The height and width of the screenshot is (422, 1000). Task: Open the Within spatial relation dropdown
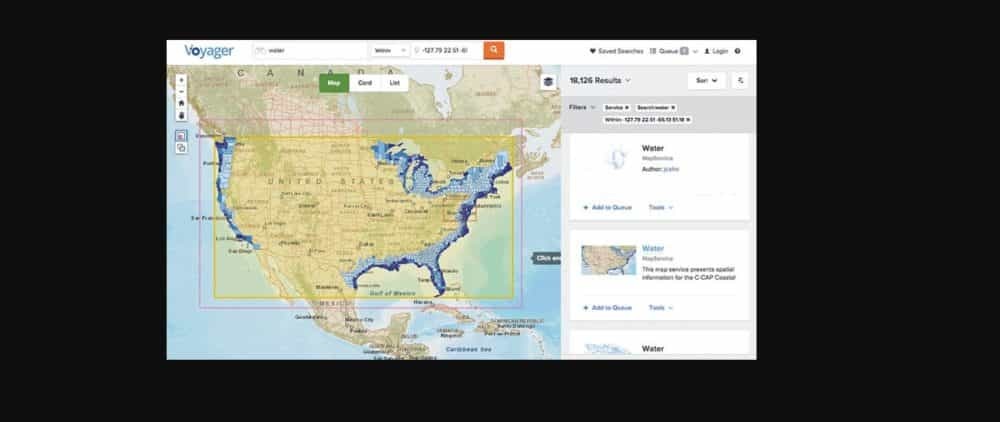point(390,50)
